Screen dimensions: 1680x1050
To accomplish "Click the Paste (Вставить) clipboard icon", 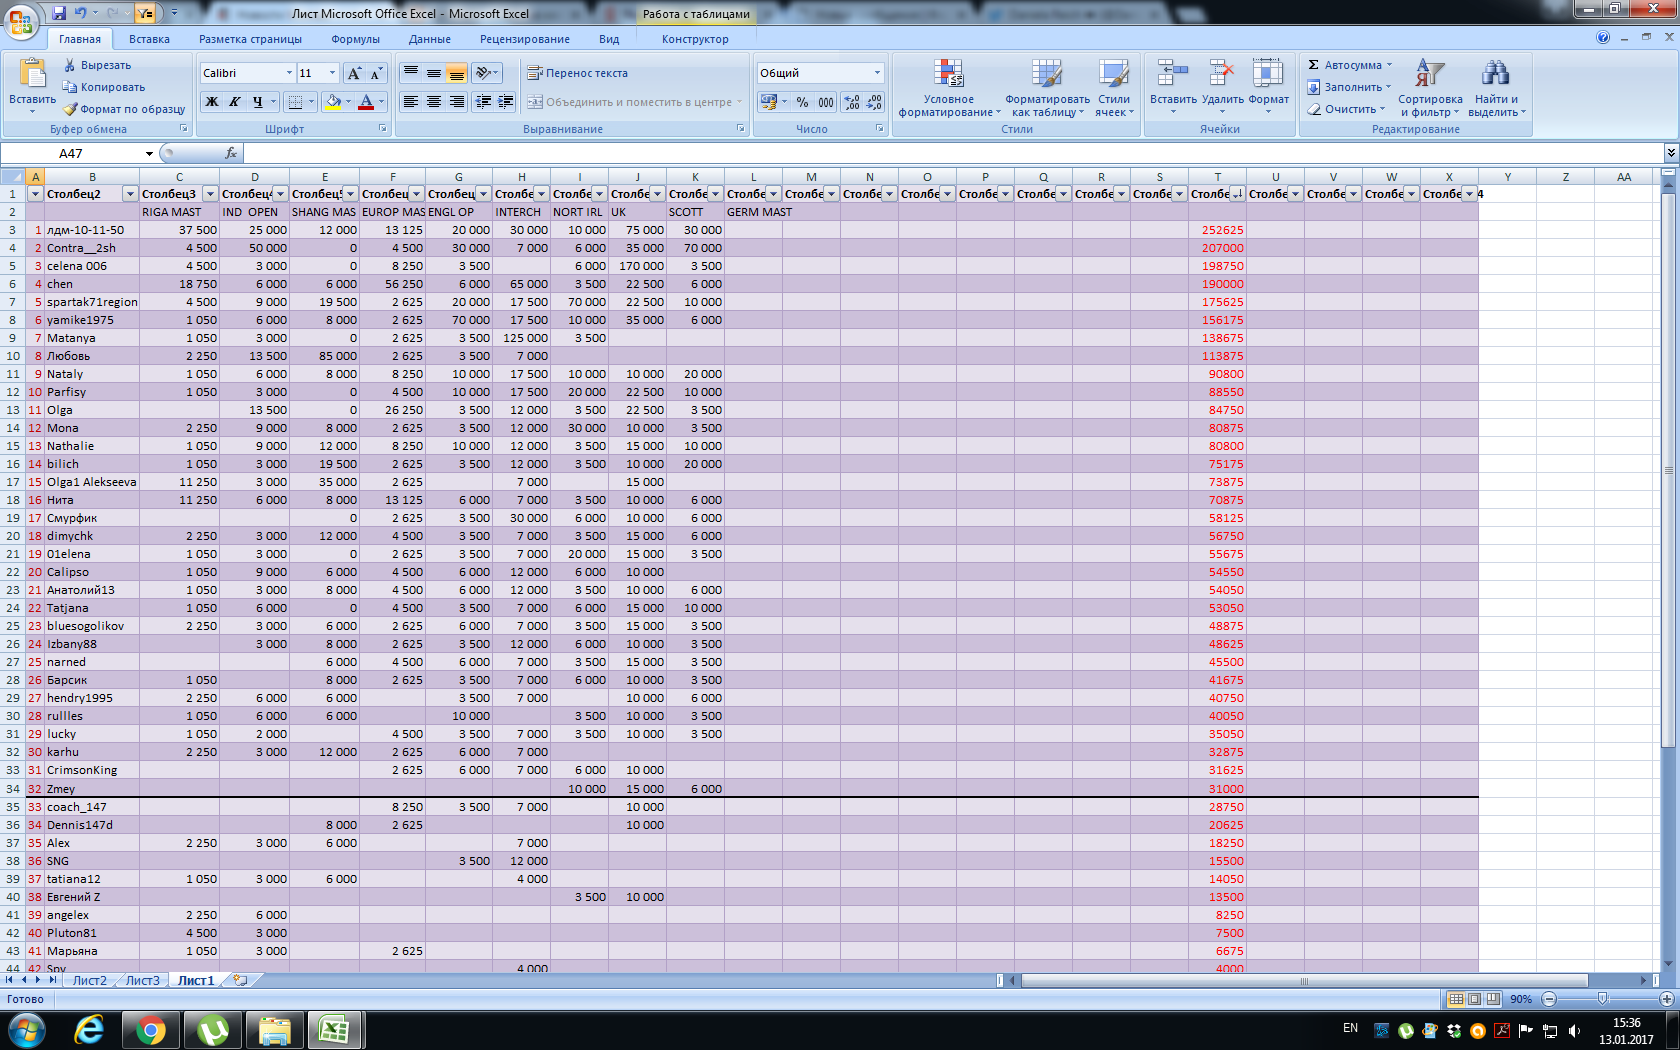I will pos(32,74).
